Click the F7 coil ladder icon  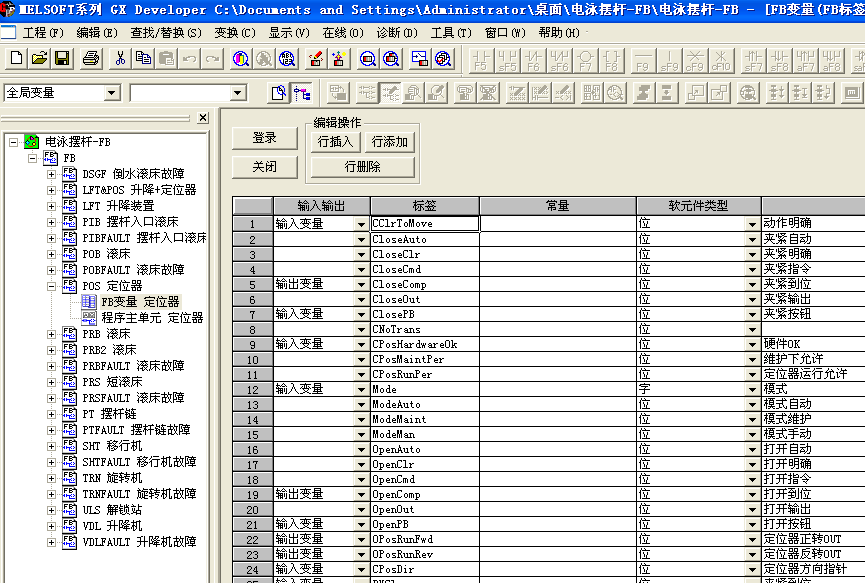(586, 60)
